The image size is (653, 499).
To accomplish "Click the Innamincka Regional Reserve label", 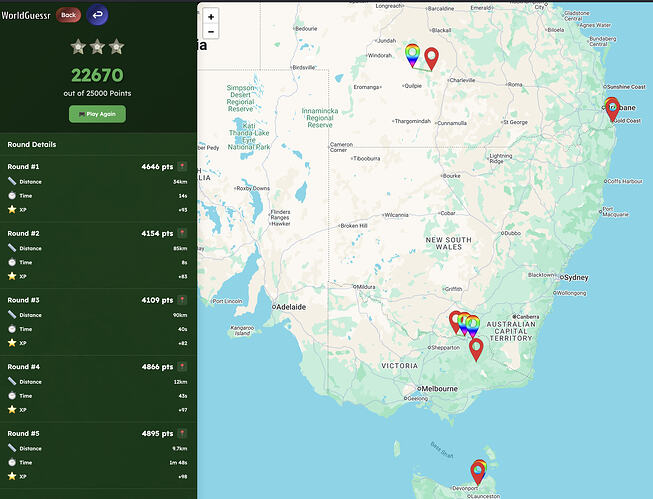I will click(320, 118).
